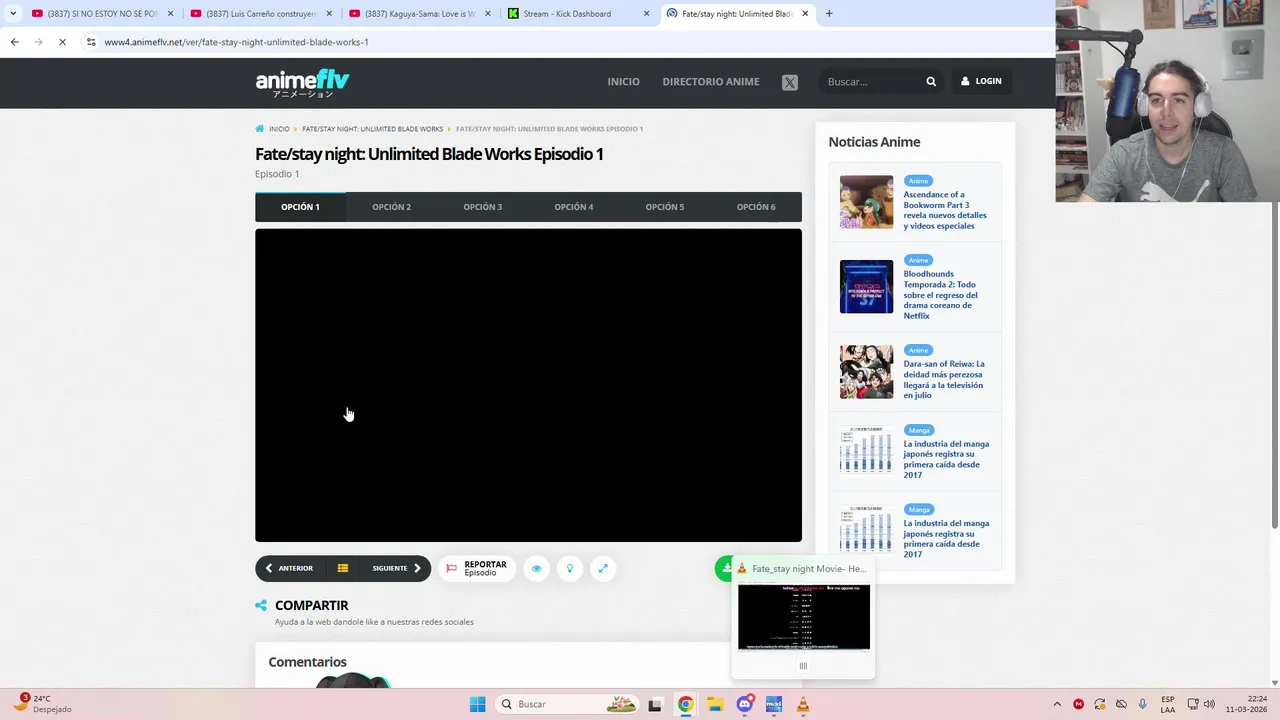Click the site info icon in the address bar

pos(91,42)
